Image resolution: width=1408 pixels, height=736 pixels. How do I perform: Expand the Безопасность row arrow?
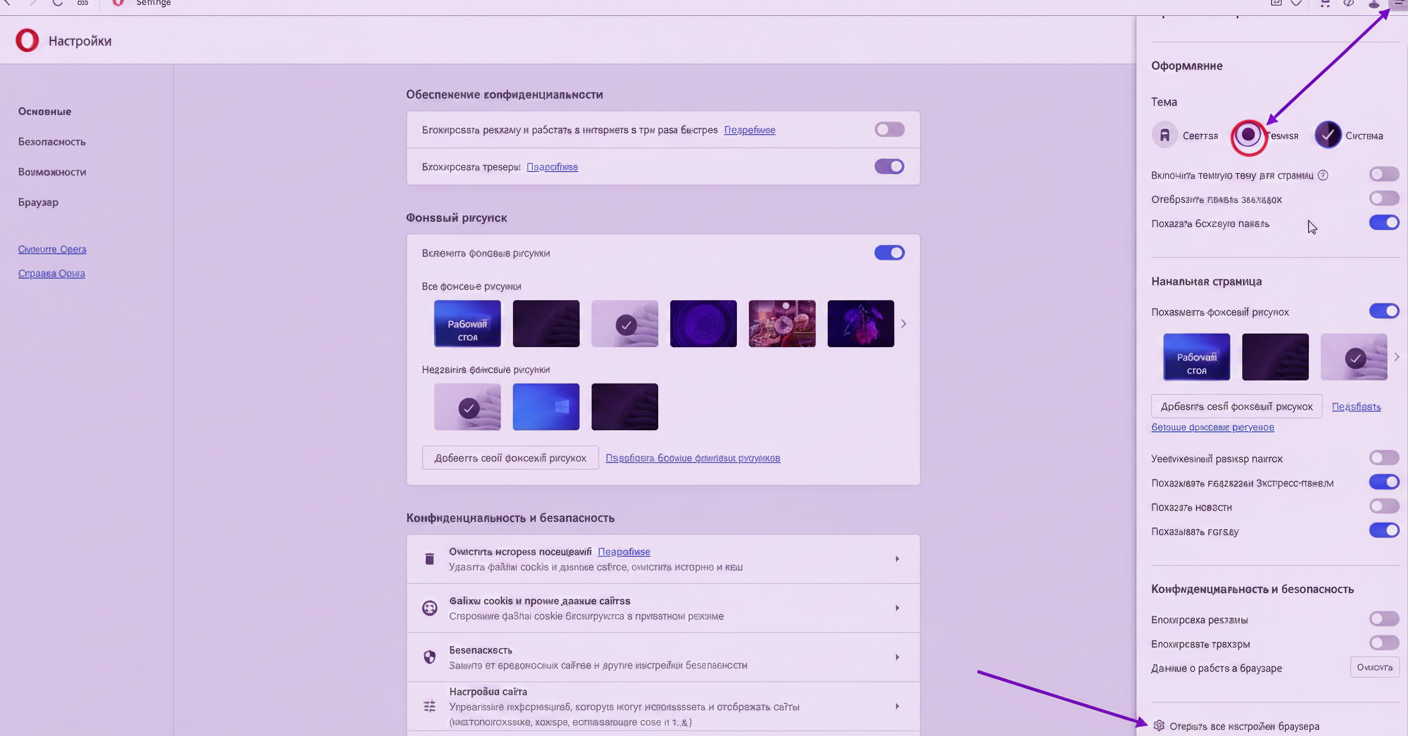[897, 657]
